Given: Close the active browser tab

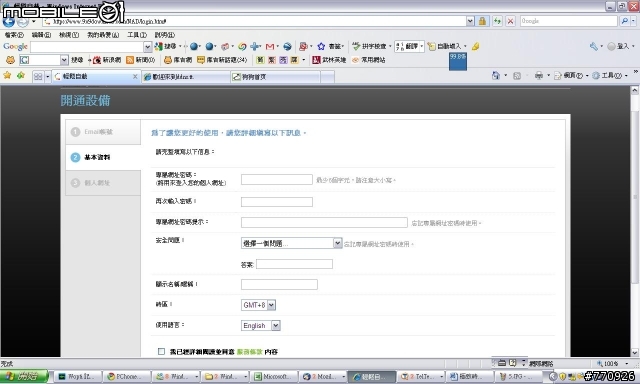Looking at the screenshot, I should point(135,76).
